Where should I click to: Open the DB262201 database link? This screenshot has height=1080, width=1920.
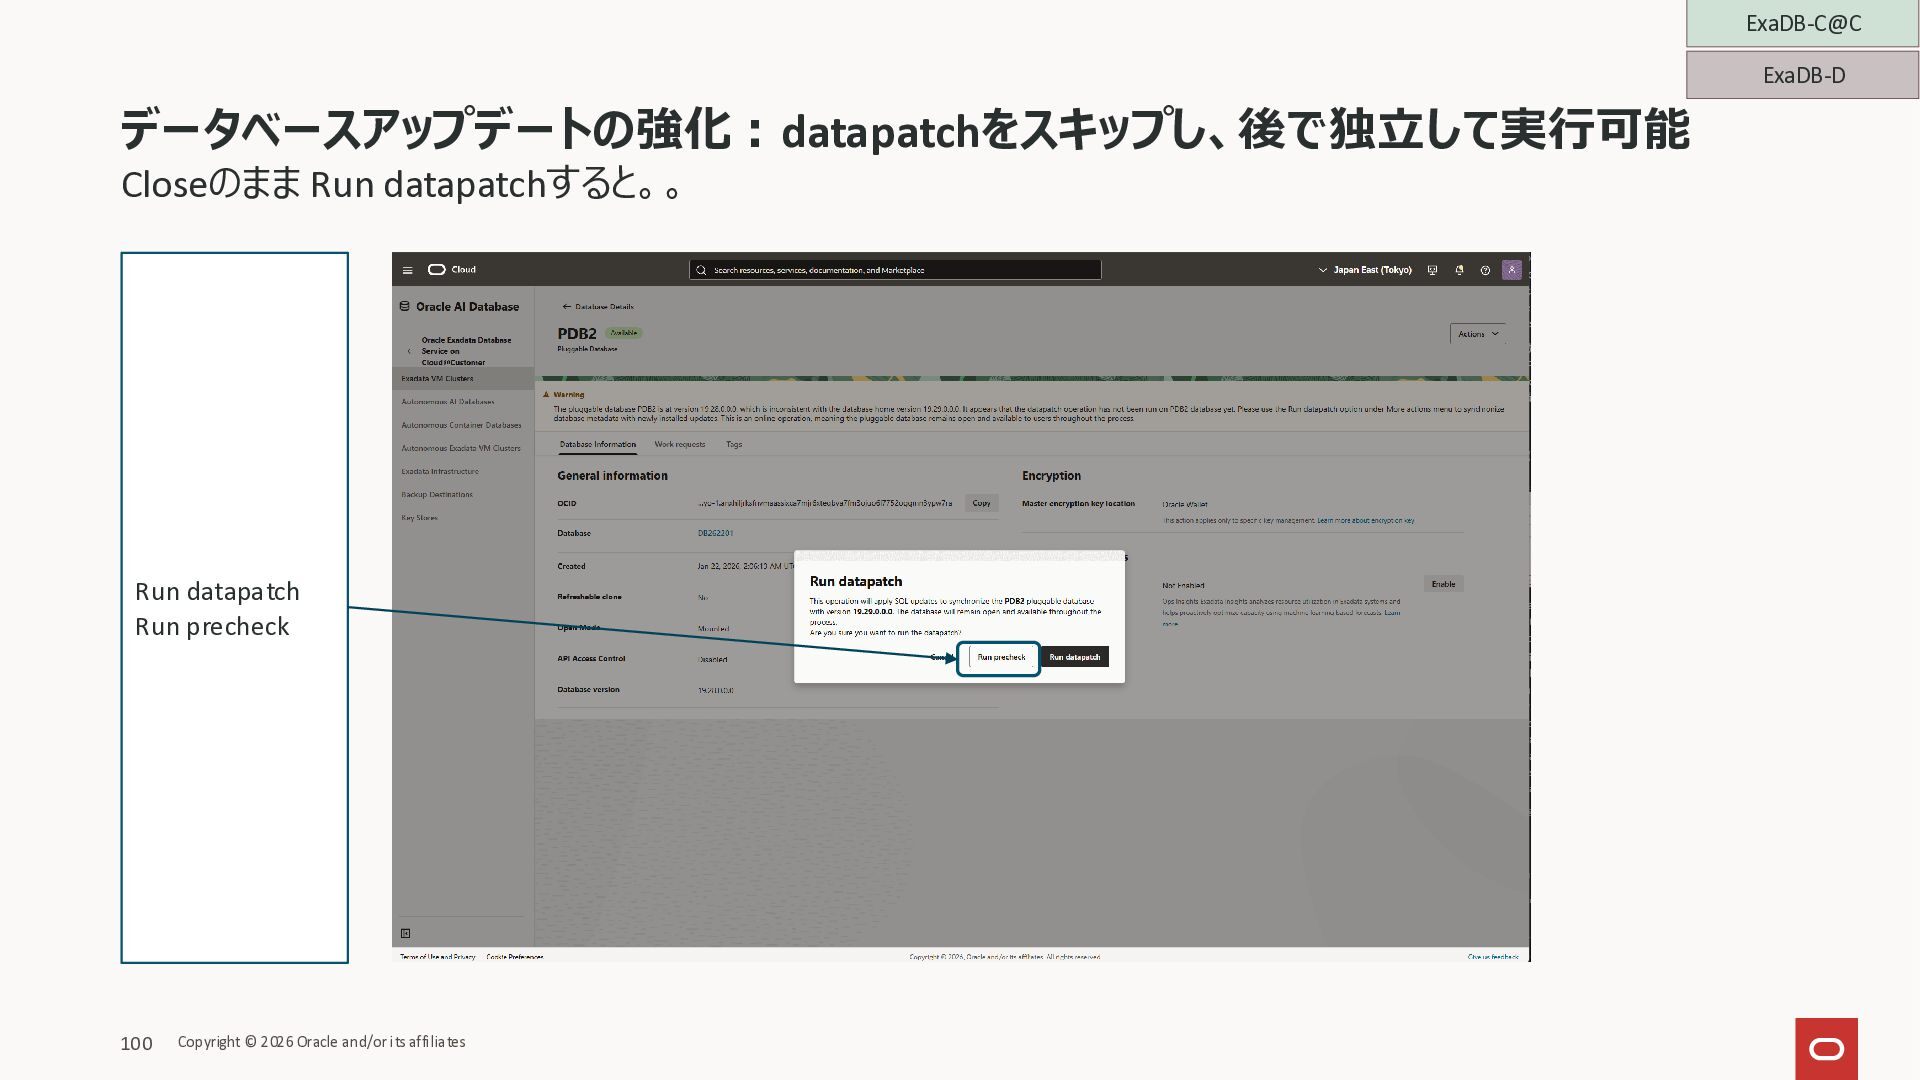coord(715,534)
